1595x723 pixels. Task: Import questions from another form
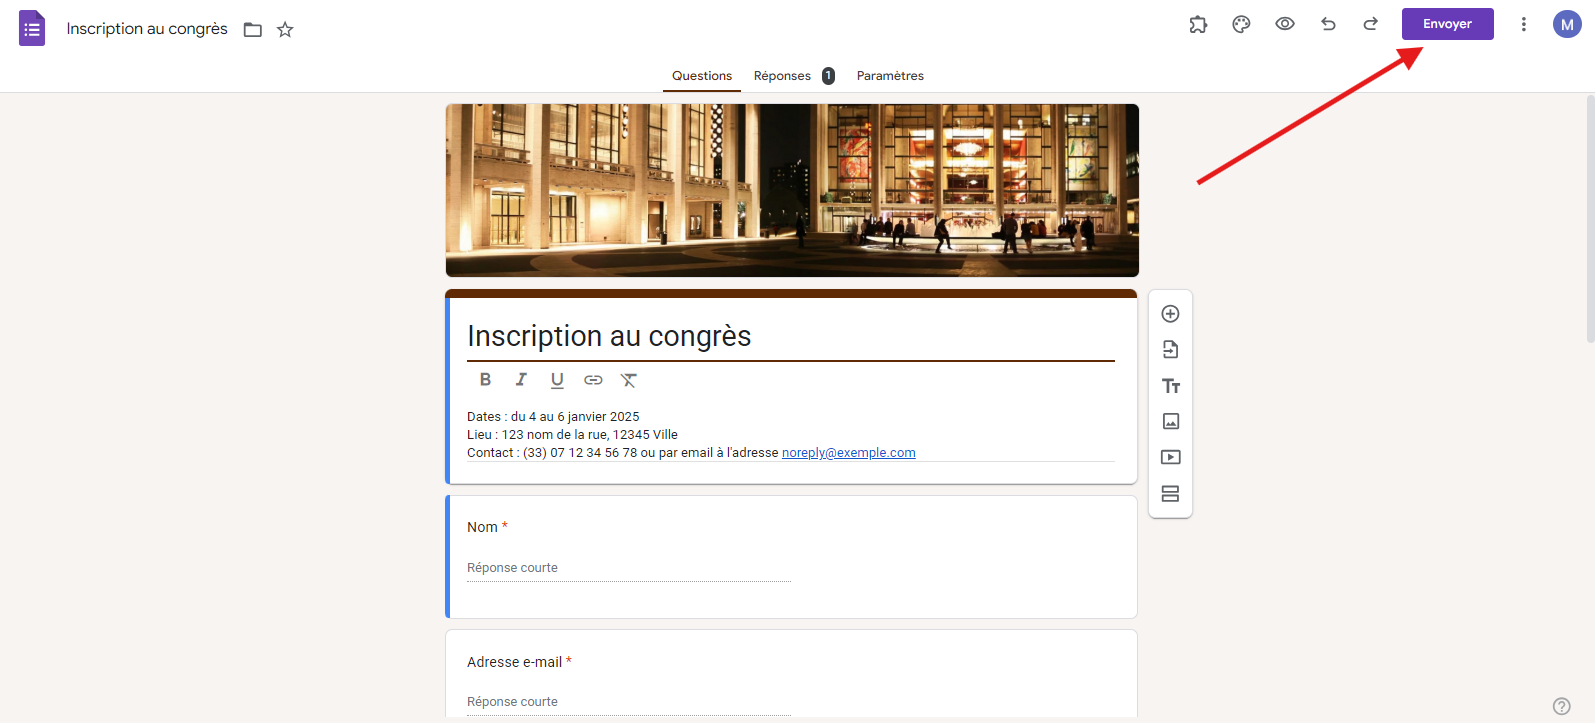click(1170, 350)
